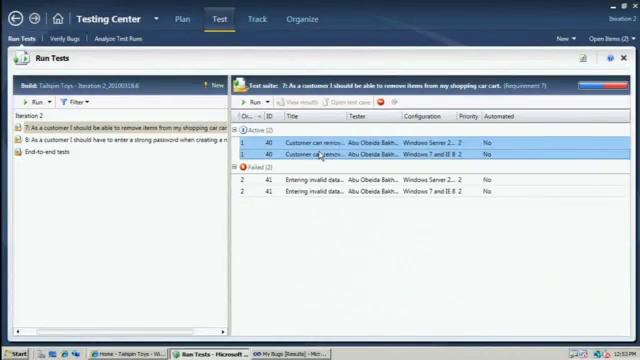
Task: Click the Test suite header icon
Action: [240, 85]
